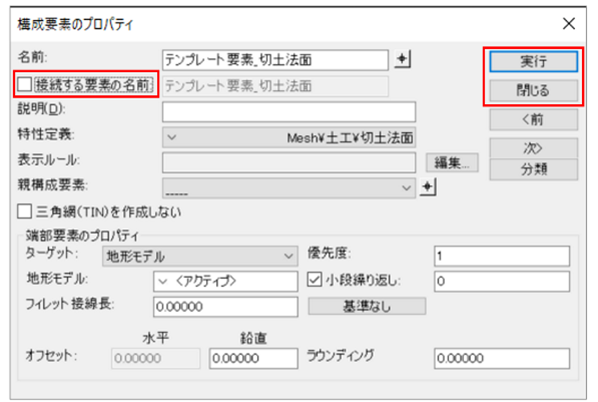The width and height of the screenshot is (598, 402).
Task: Open the 編集 button for 表示ルール
Action: 452,163
